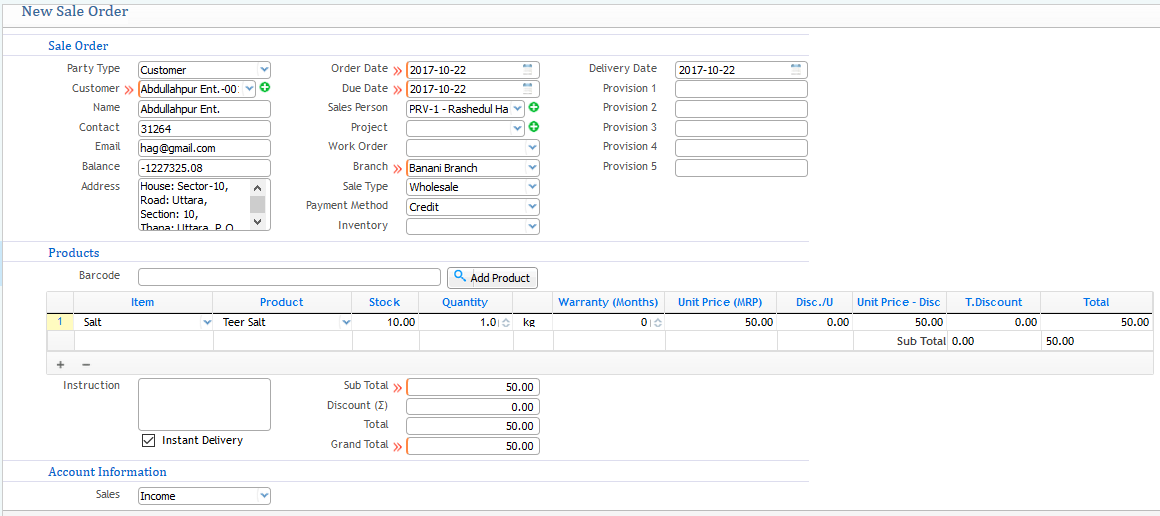Click the Total column header
The height and width of the screenshot is (516, 1160).
click(1096, 302)
